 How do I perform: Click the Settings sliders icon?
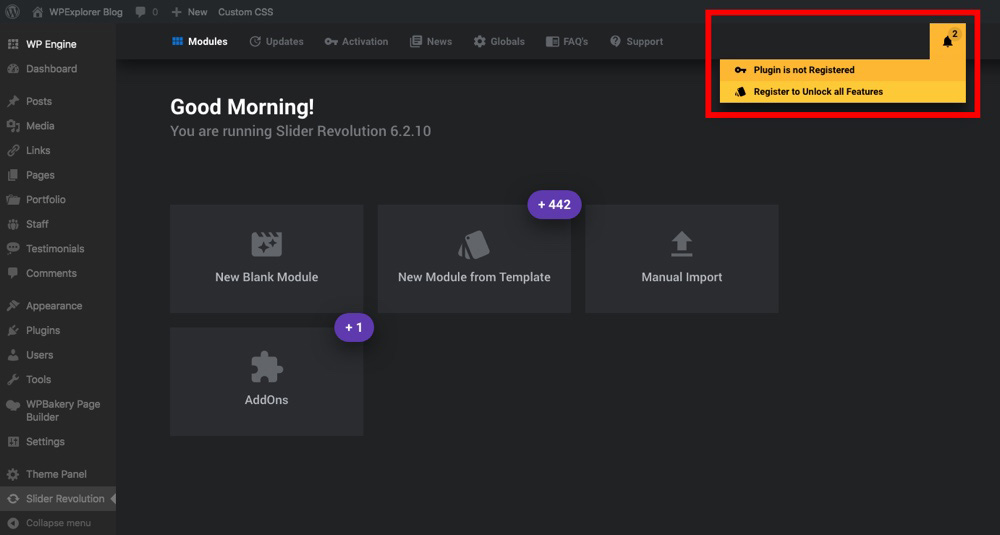click(x=13, y=441)
